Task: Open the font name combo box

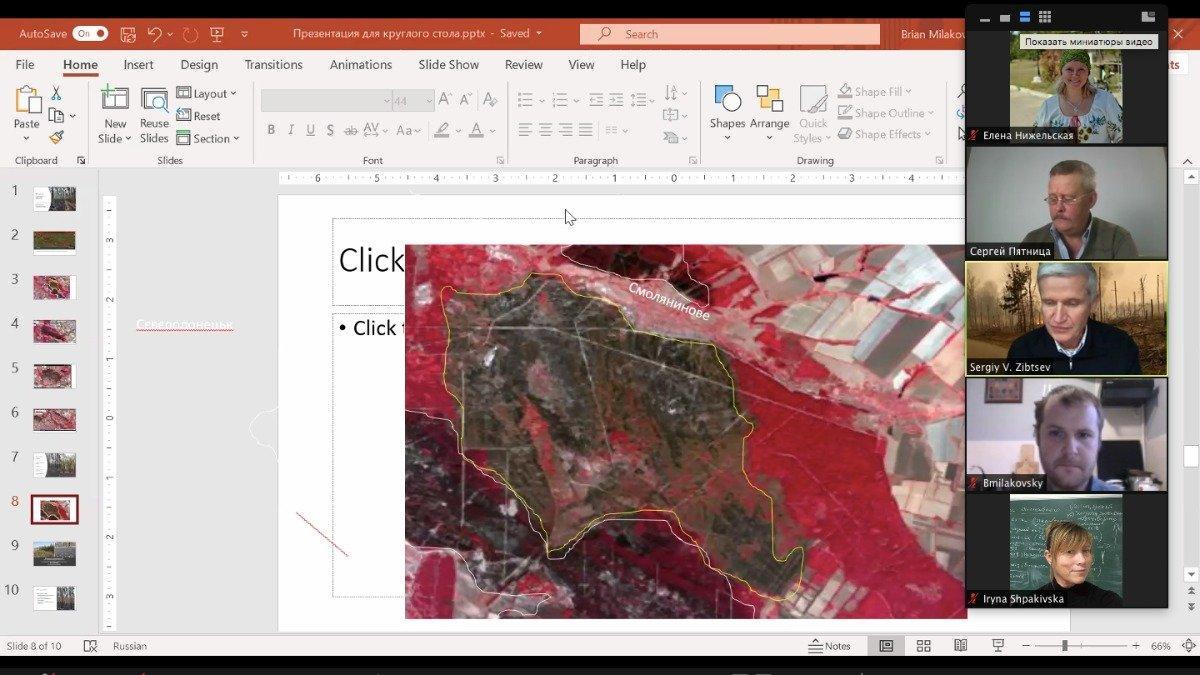Action: coord(326,101)
